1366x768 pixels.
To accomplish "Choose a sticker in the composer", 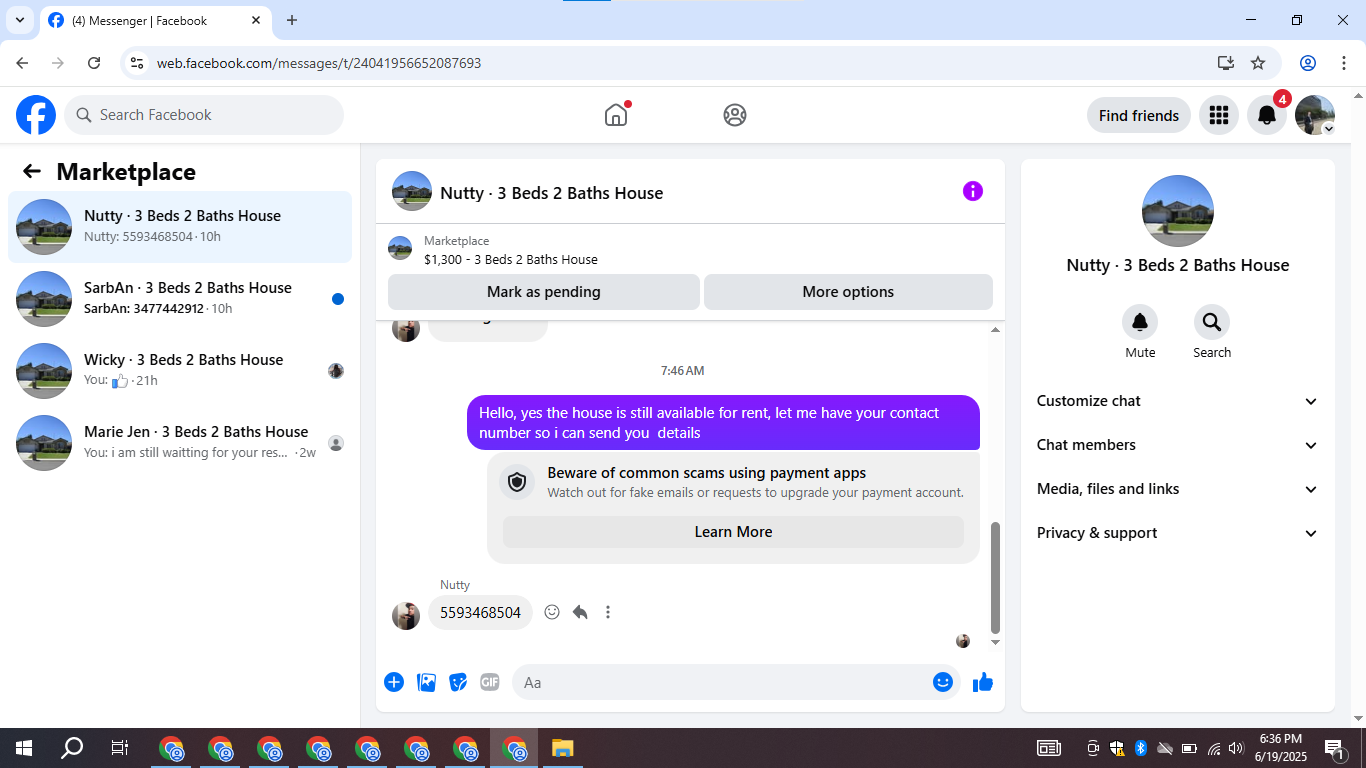I will (x=458, y=682).
